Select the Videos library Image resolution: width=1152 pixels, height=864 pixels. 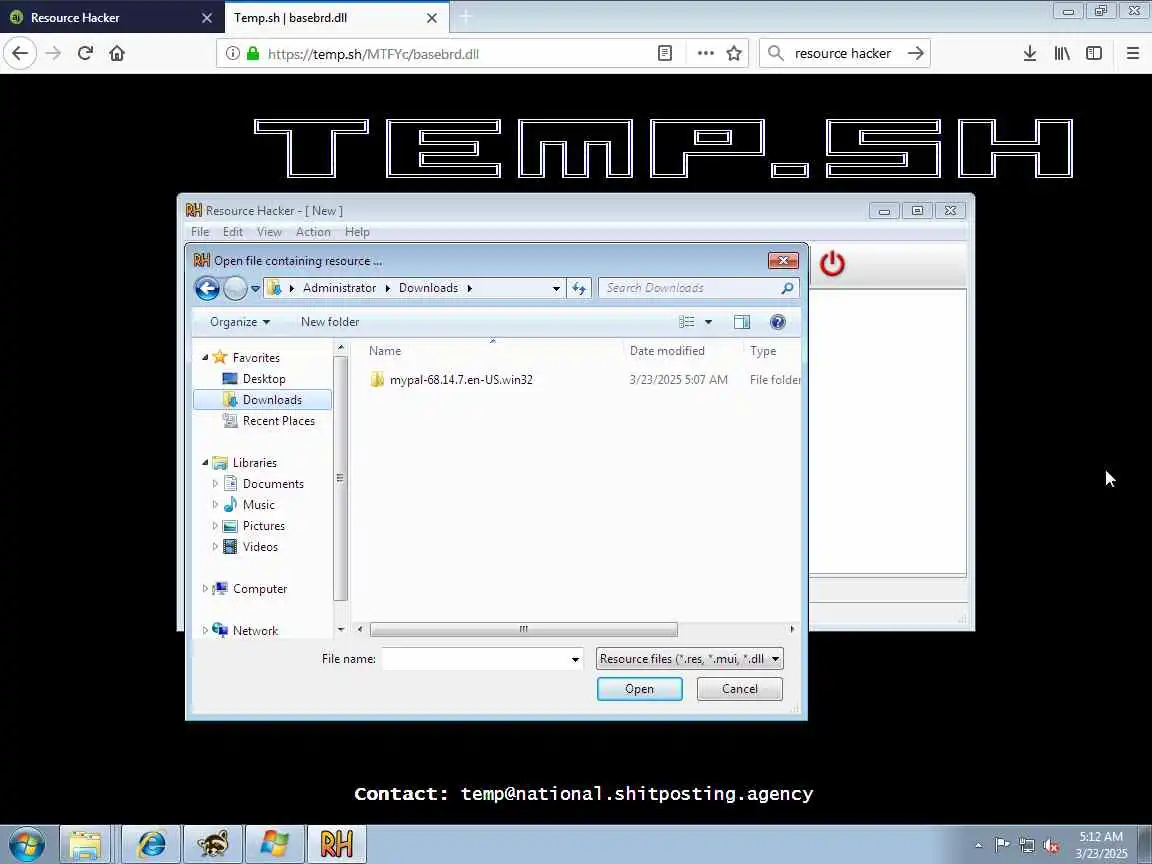coord(260,547)
